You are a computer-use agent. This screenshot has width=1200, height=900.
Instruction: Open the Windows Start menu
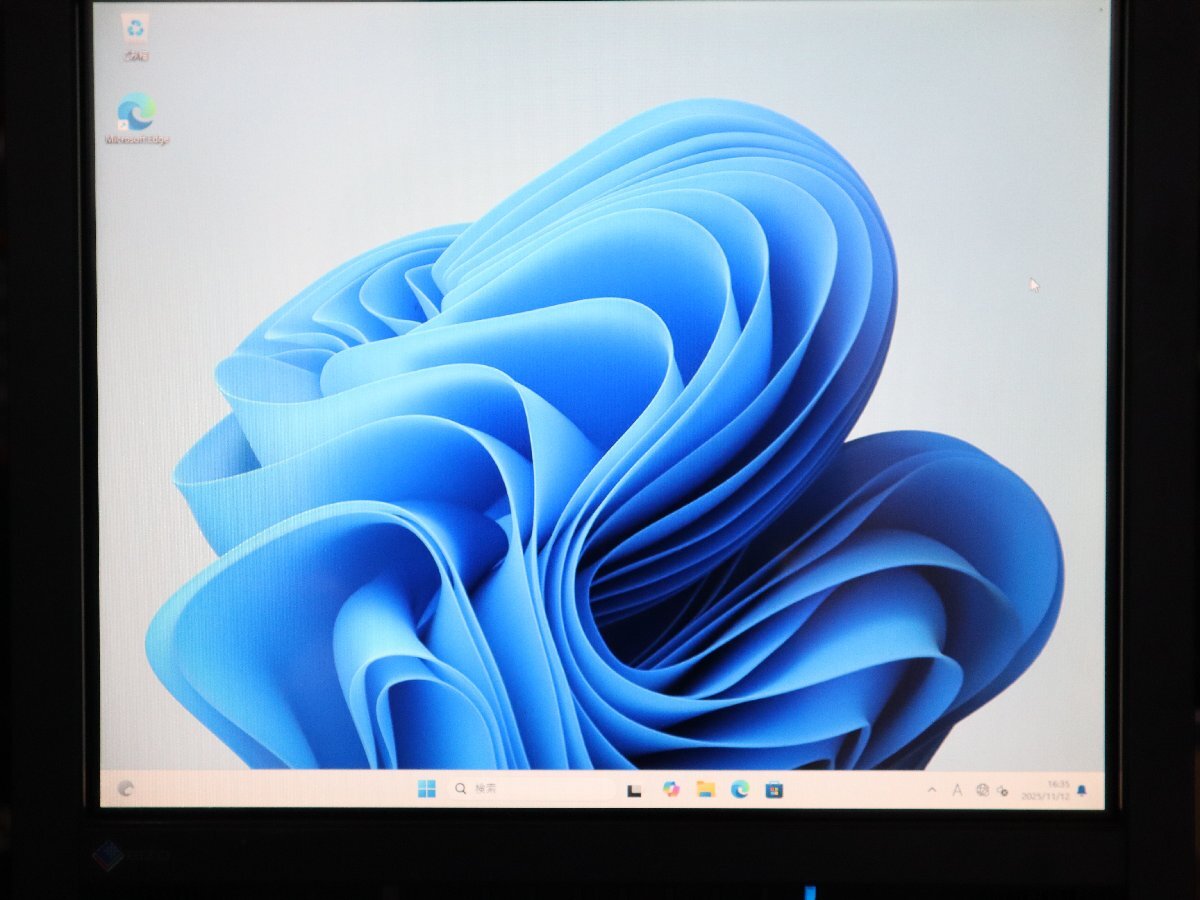click(427, 789)
